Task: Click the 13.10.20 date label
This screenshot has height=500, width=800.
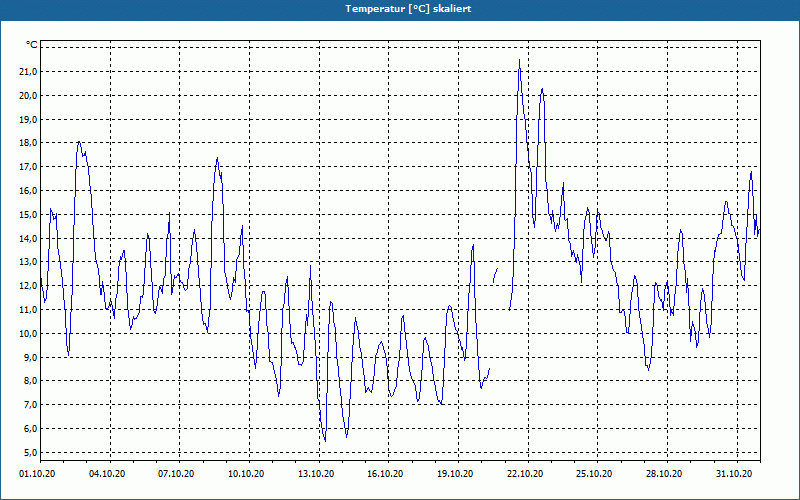Action: click(x=316, y=474)
